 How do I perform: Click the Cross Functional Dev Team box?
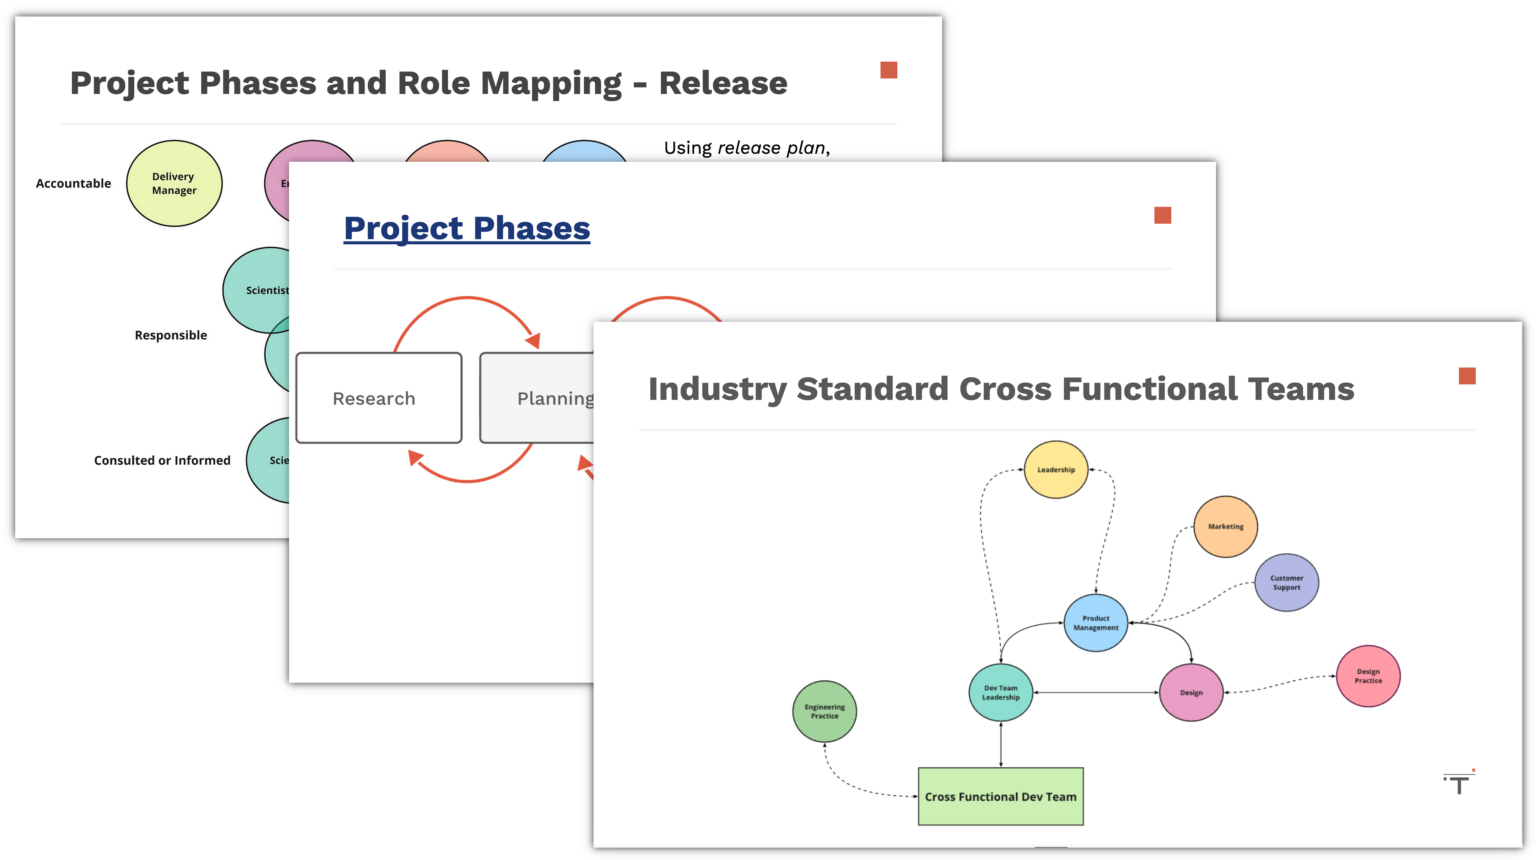pyautogui.click(x=1000, y=796)
